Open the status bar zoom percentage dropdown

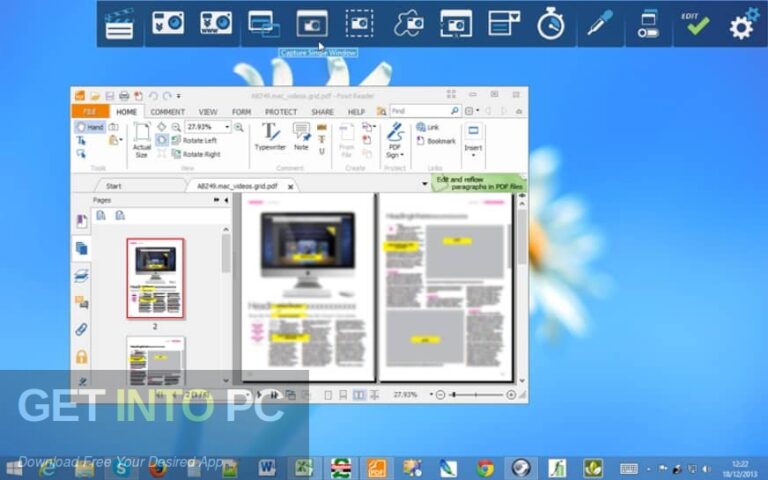click(x=432, y=394)
